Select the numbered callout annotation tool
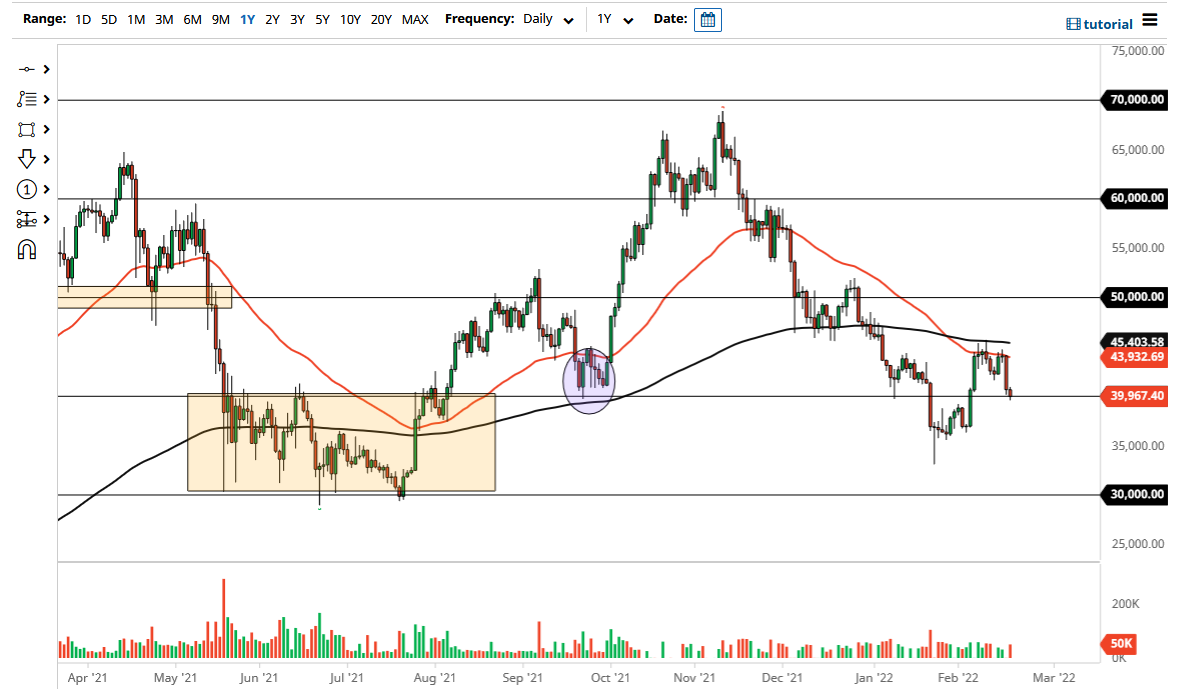Image resolution: width=1182 pixels, height=695 pixels. coord(28,189)
